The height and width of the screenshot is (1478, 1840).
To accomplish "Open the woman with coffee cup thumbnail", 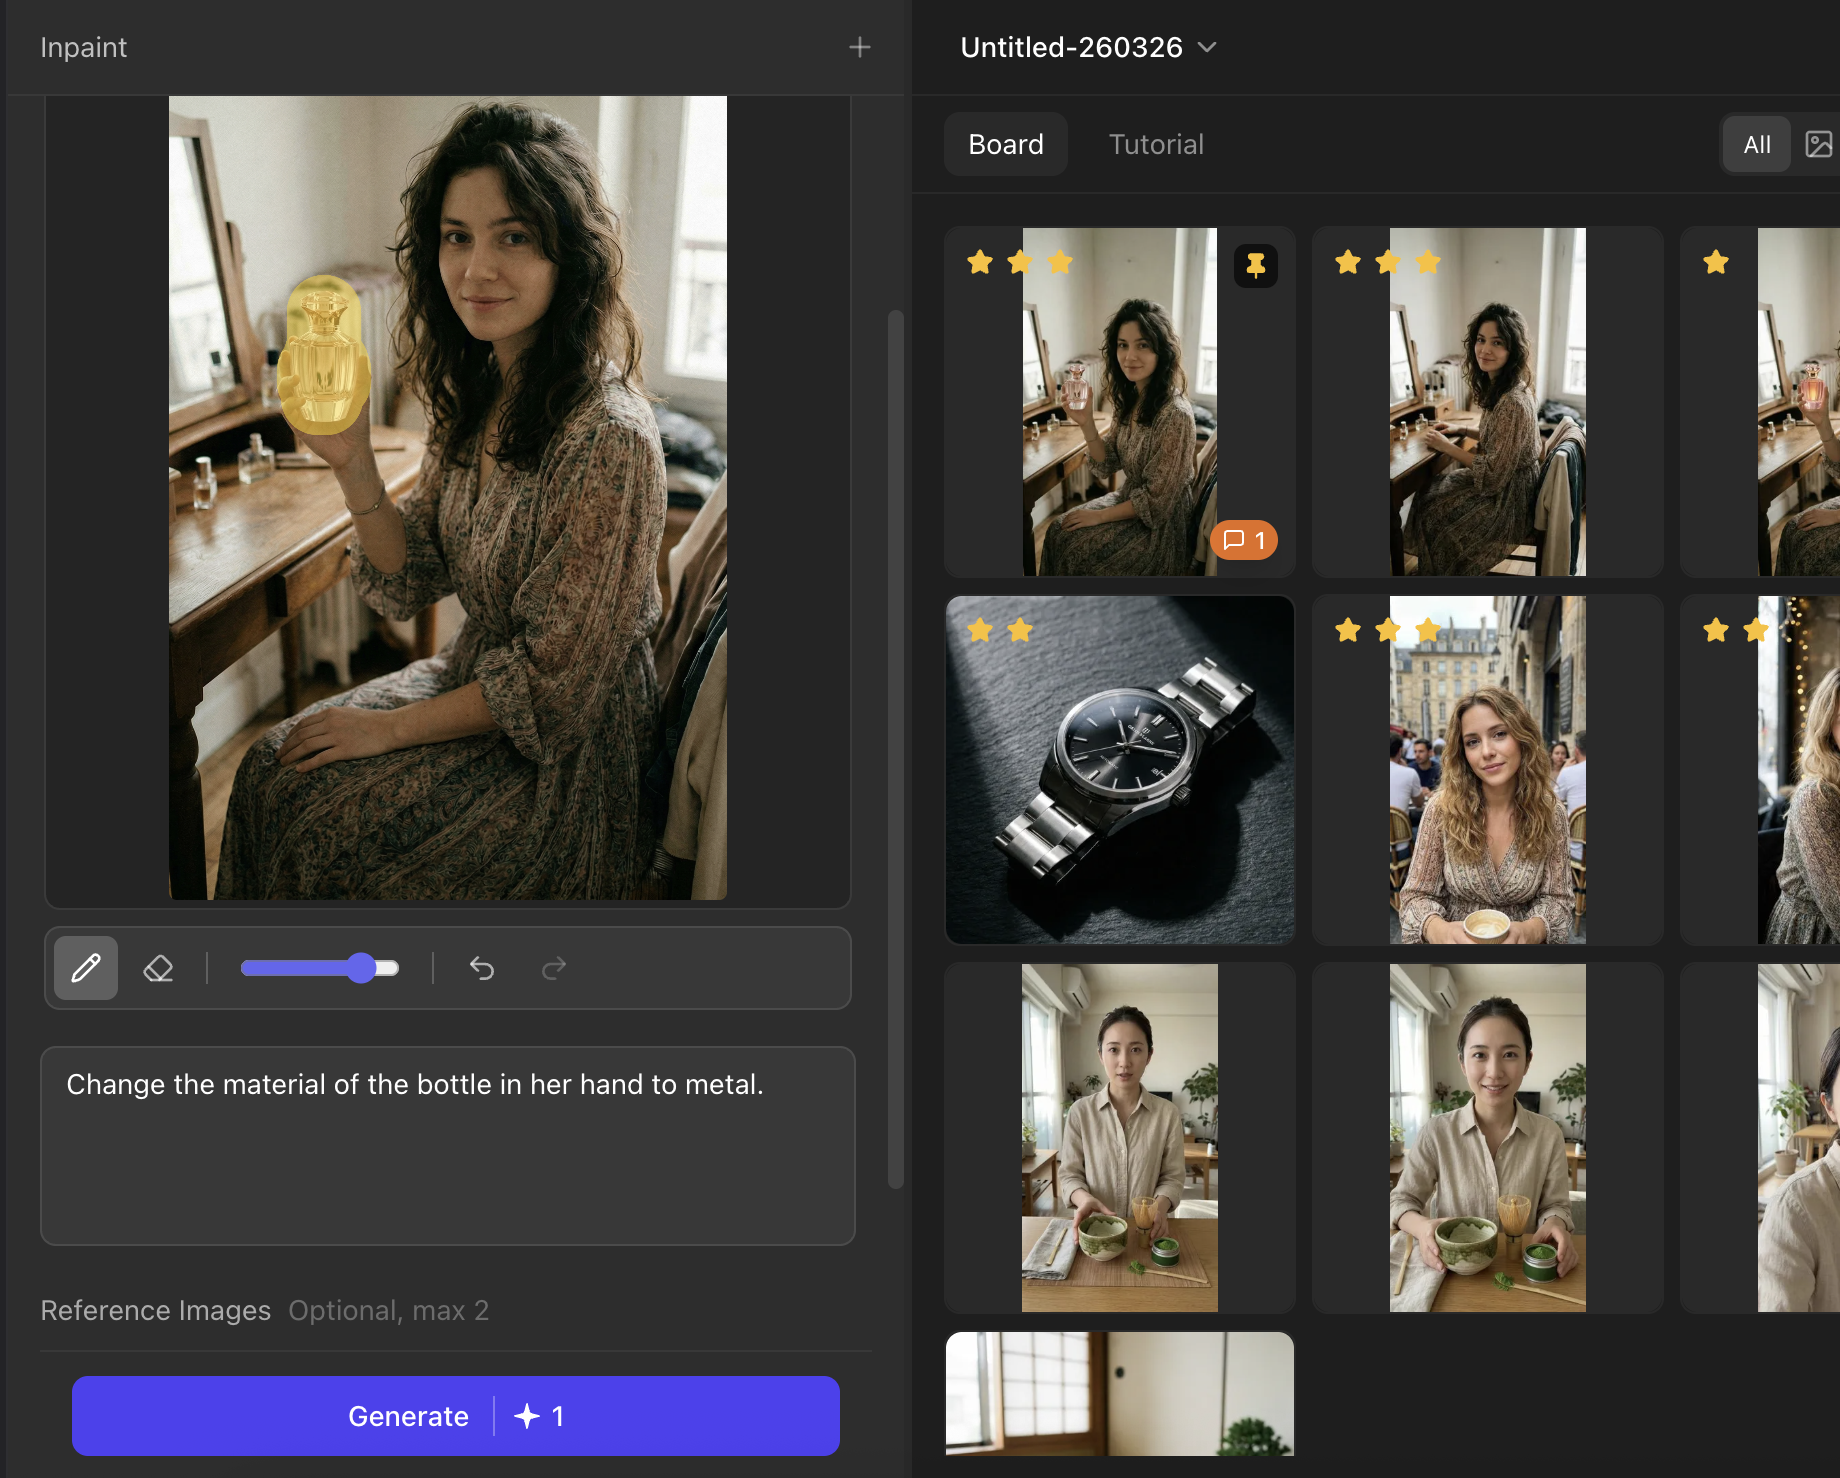I will click(x=1487, y=770).
